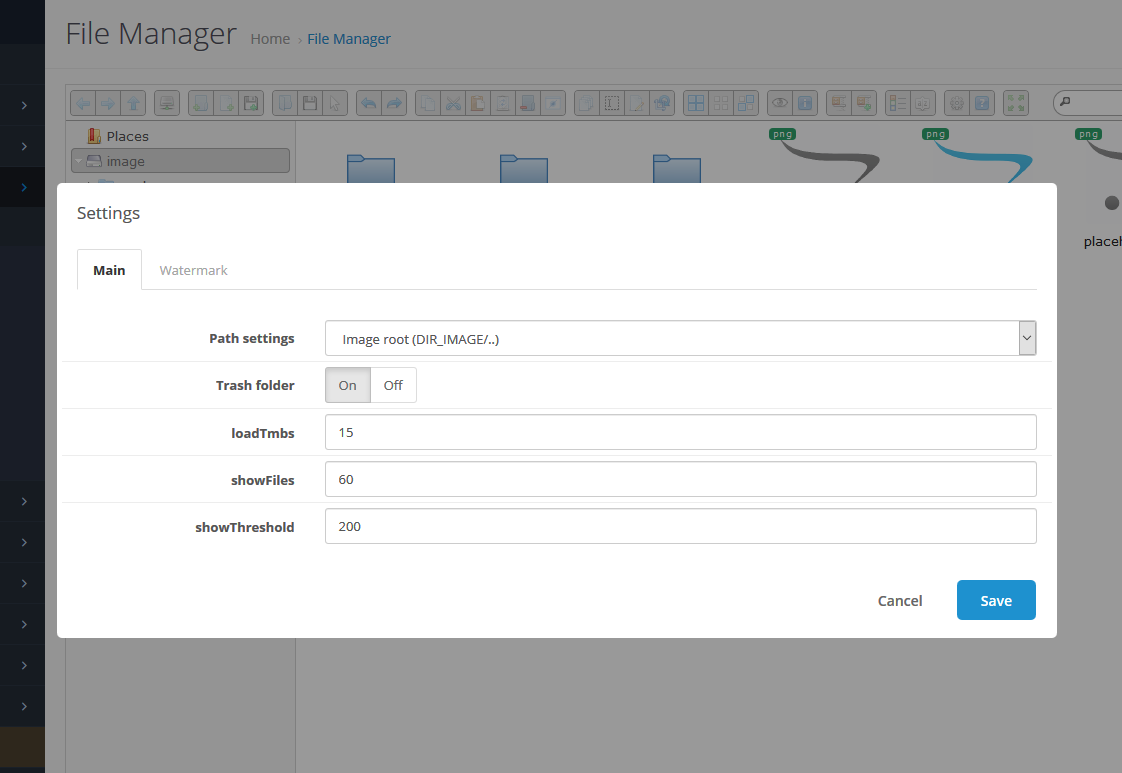The image size is (1122, 773).
Task: Click the extract archive icon
Action: [839, 104]
